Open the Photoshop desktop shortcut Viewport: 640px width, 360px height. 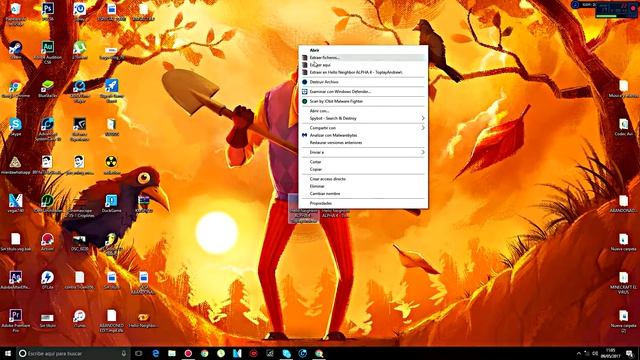[48, 11]
